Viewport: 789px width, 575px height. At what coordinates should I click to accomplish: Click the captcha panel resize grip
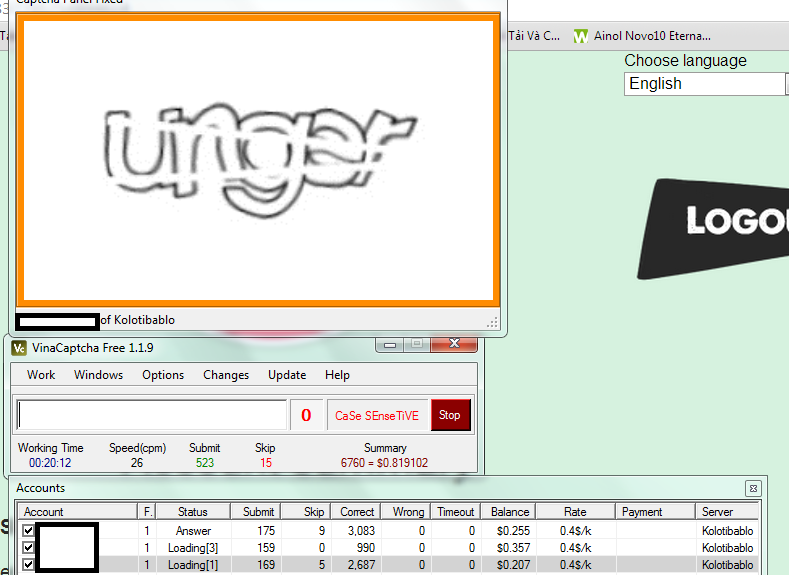[493, 322]
